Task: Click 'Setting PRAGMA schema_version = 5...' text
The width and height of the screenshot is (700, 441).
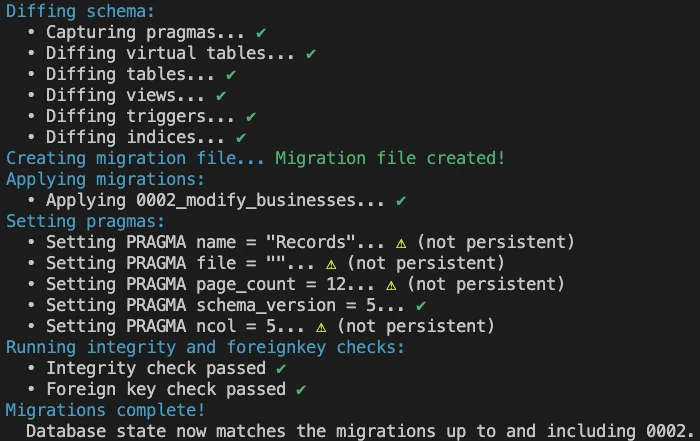Action: [225, 305]
